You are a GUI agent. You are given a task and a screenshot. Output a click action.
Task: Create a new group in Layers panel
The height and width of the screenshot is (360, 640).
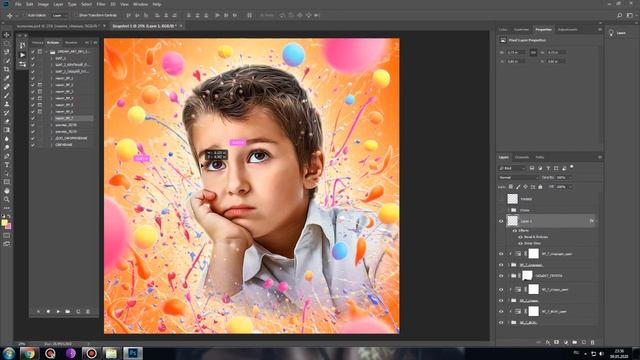pyautogui.click(x=575, y=342)
